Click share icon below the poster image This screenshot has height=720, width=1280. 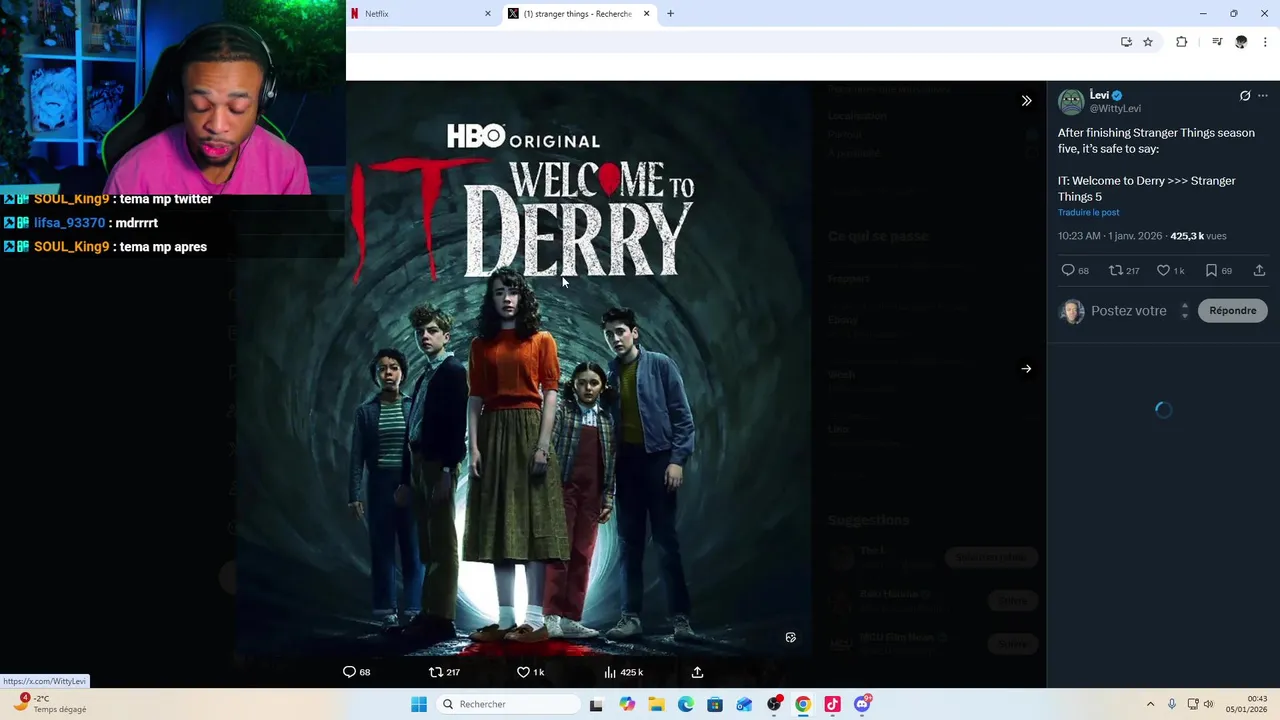click(x=697, y=672)
